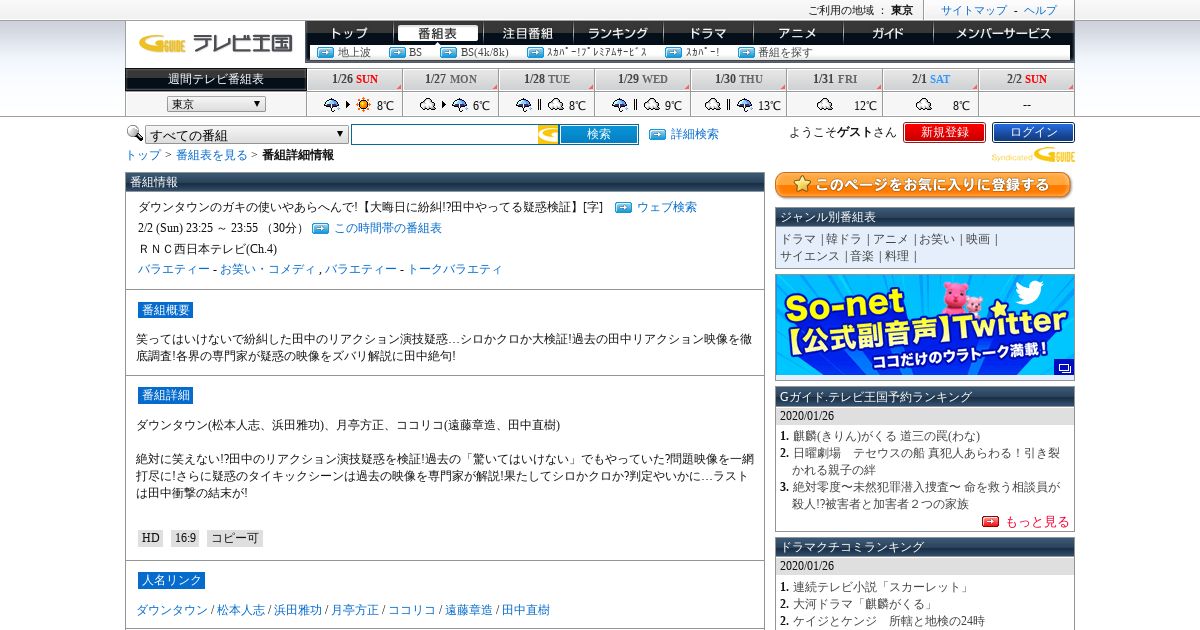
Task: Open the ガイド tab
Action: [x=888, y=33]
